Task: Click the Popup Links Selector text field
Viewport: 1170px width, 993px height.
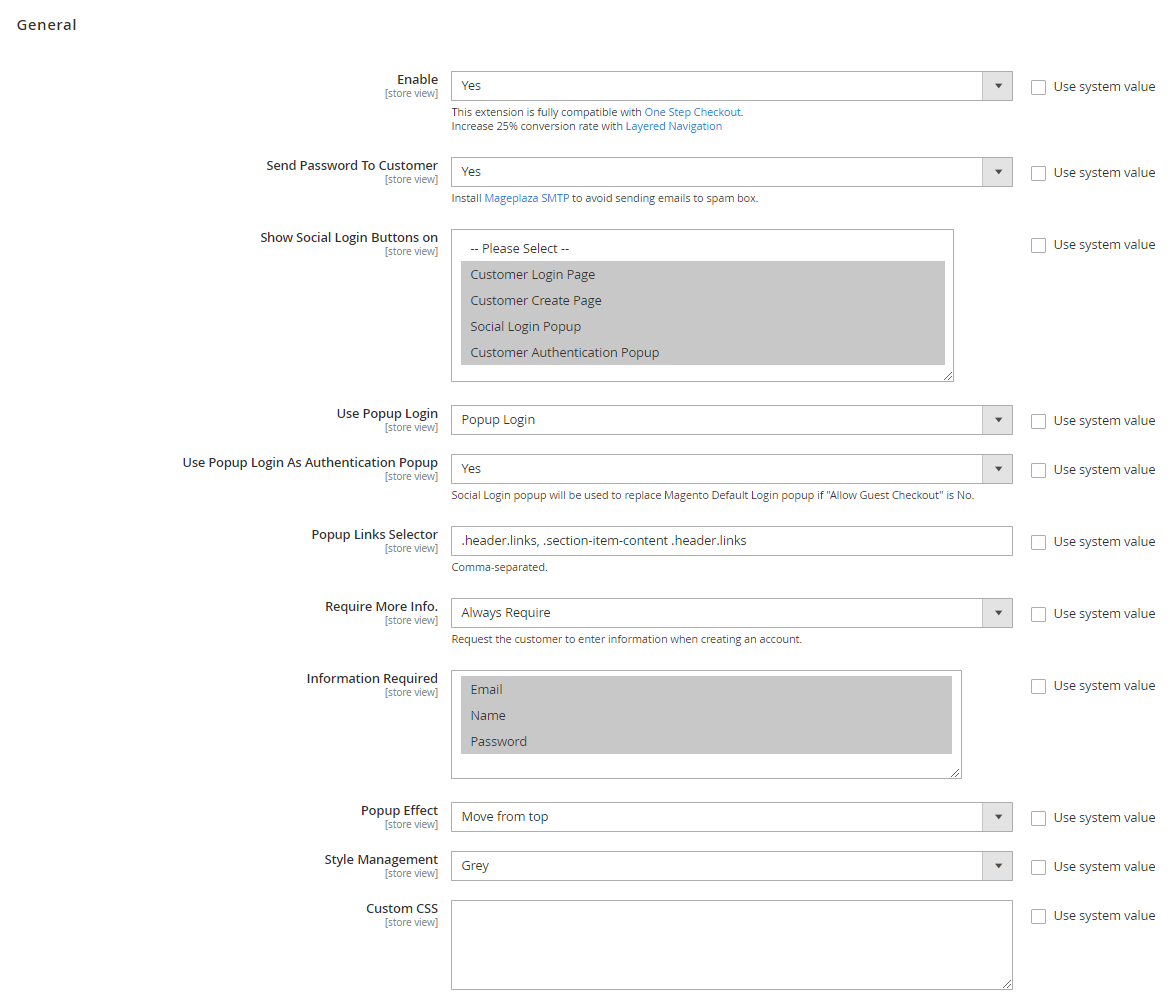Action: tap(731, 541)
